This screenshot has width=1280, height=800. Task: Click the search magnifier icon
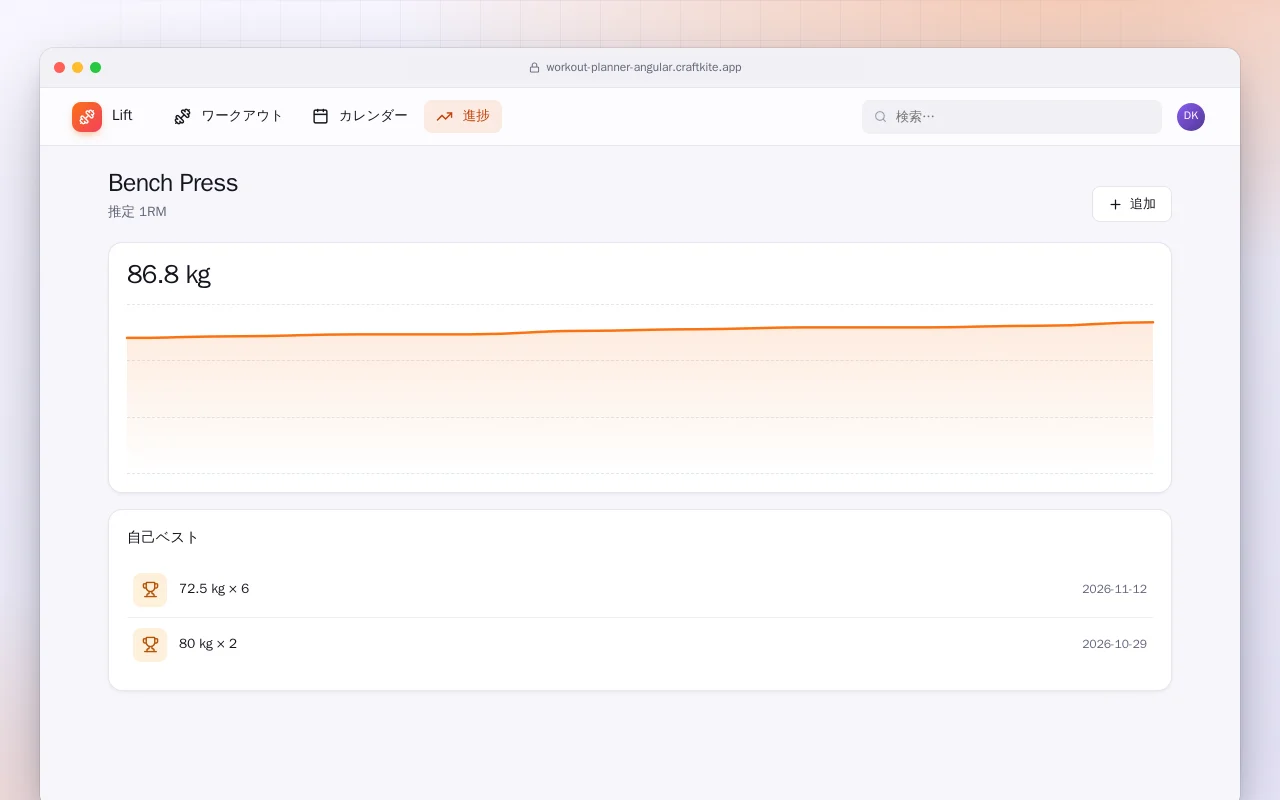881,117
